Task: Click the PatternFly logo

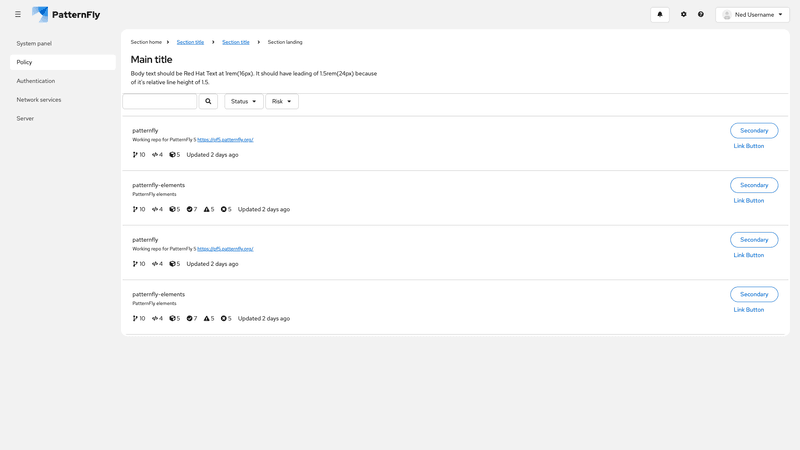Action: point(66,15)
